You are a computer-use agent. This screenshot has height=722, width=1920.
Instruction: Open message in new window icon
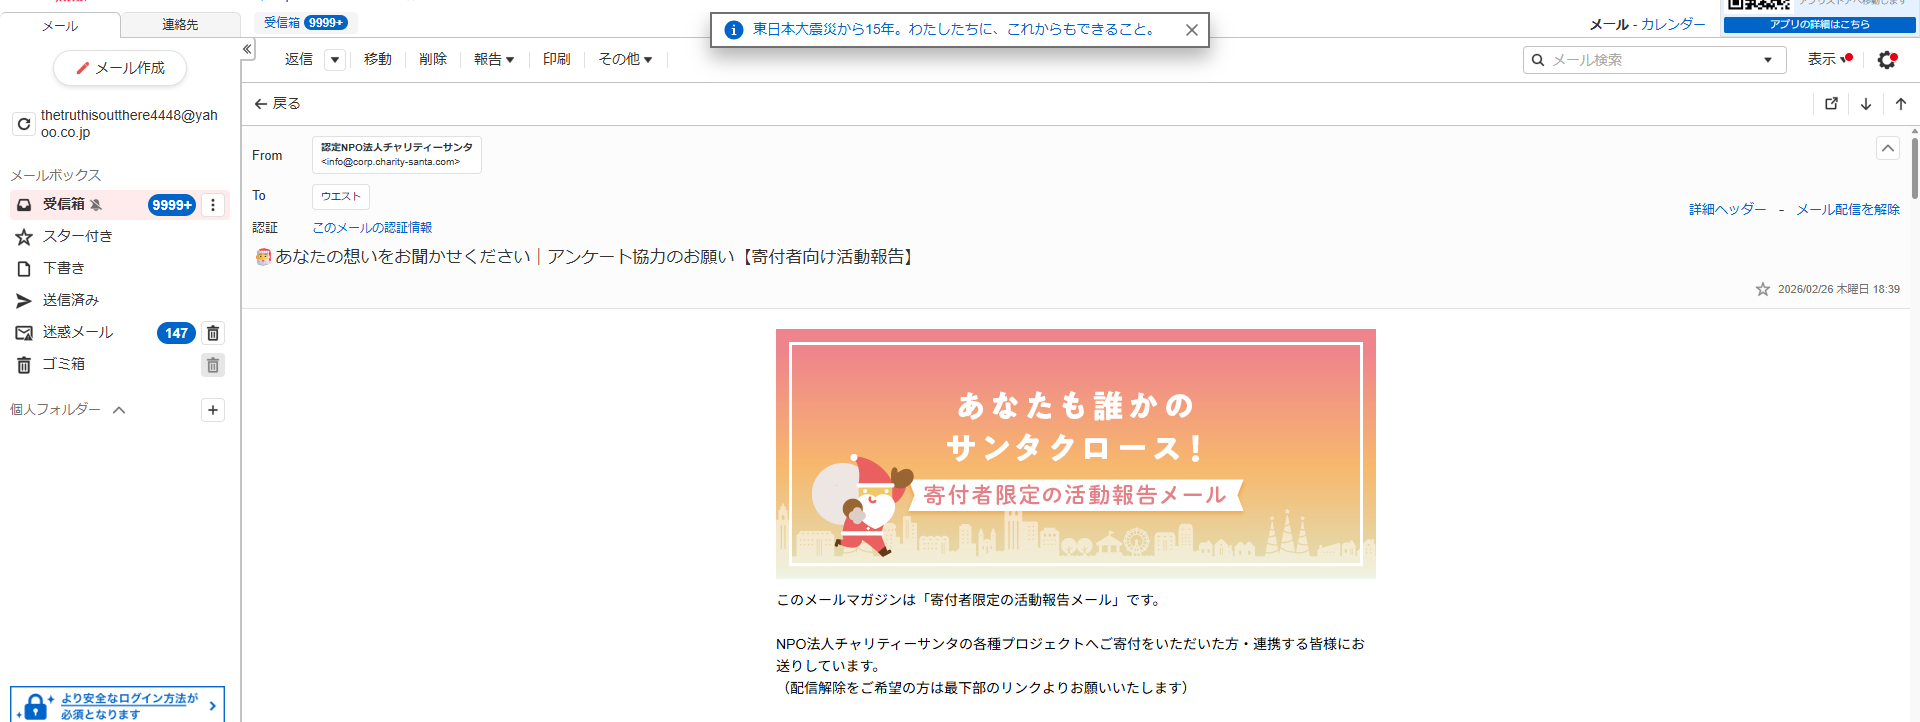[1831, 104]
